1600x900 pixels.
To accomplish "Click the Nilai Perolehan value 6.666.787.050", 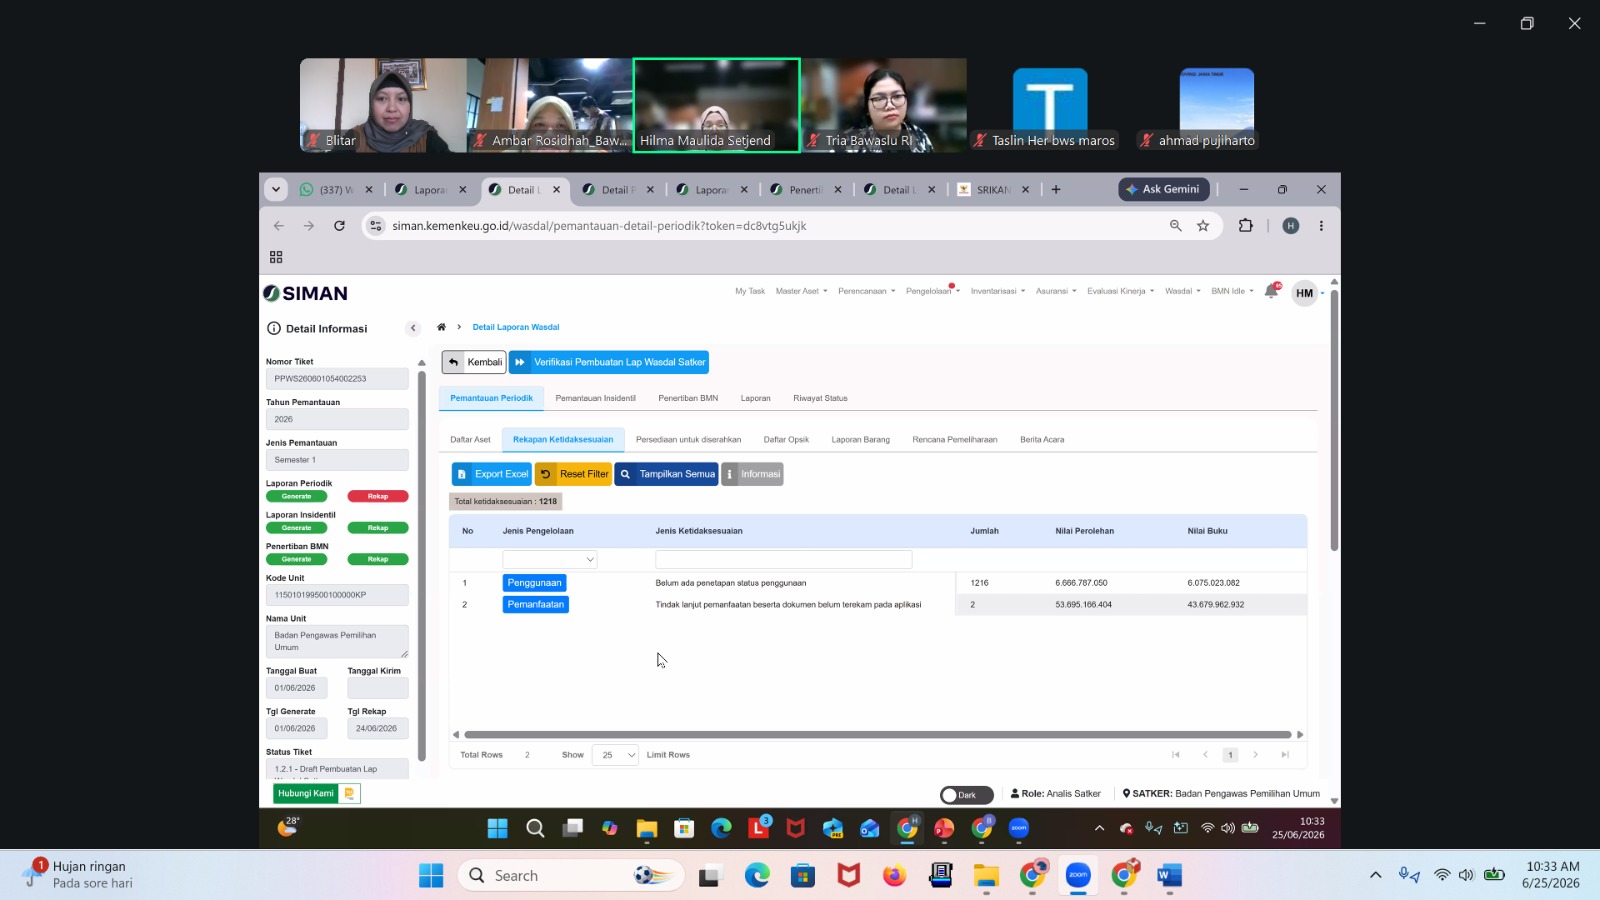I will coord(1081,583).
